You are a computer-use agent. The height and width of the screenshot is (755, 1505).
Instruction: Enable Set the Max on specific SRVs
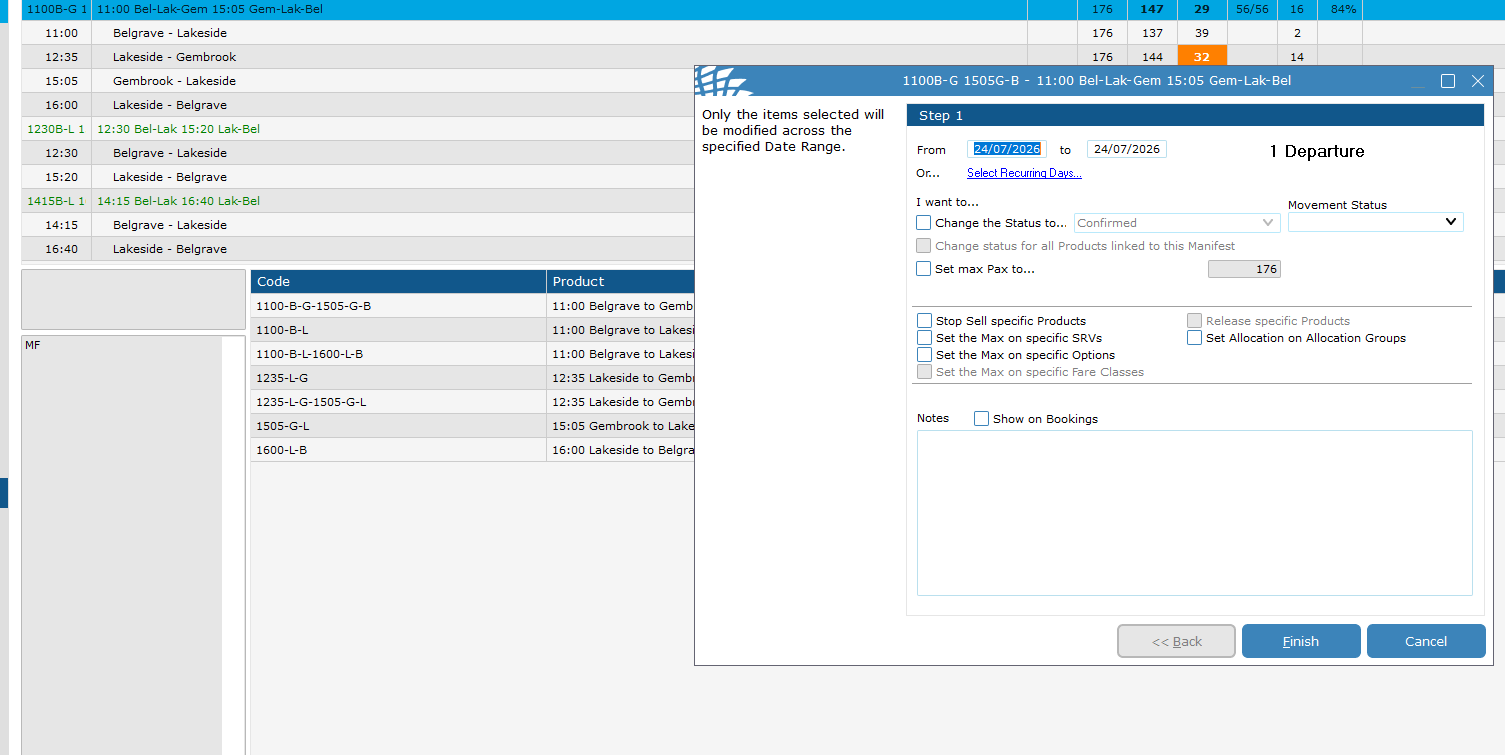(x=924, y=338)
